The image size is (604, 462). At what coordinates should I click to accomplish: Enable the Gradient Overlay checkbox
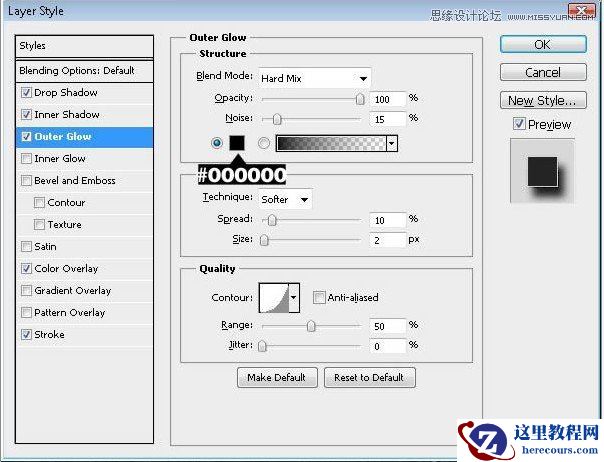[x=26, y=290]
